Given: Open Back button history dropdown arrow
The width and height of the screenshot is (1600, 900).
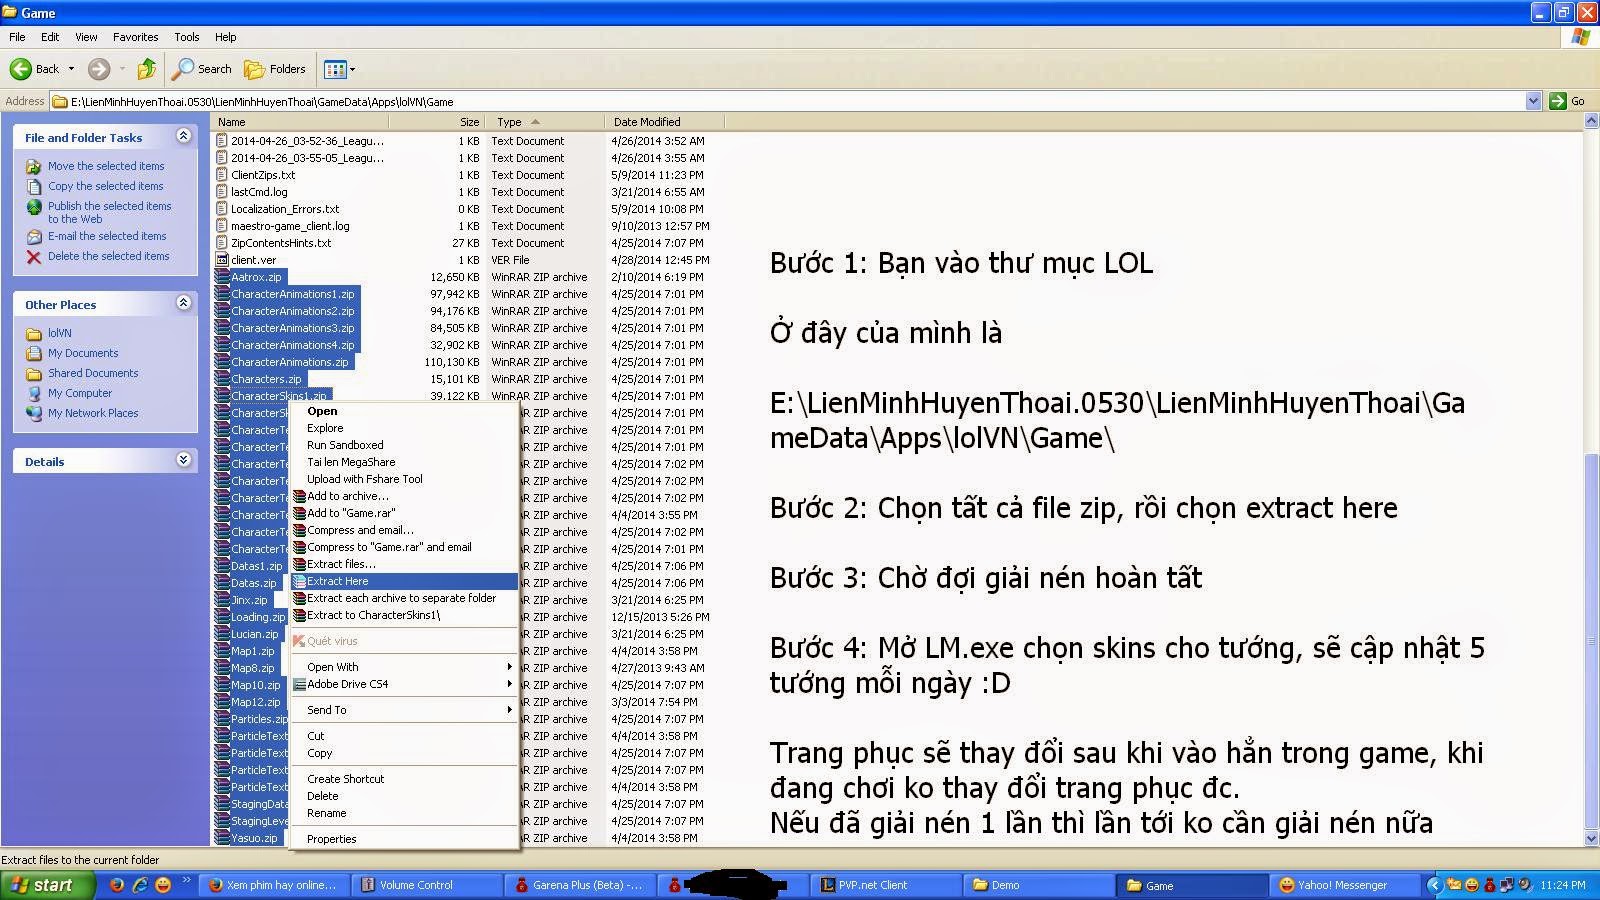Looking at the screenshot, I should [x=71, y=69].
